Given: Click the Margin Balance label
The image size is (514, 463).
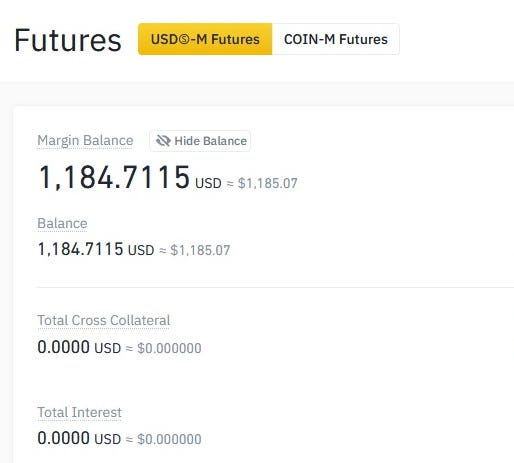Looking at the screenshot, I should pyautogui.click(x=85, y=140).
